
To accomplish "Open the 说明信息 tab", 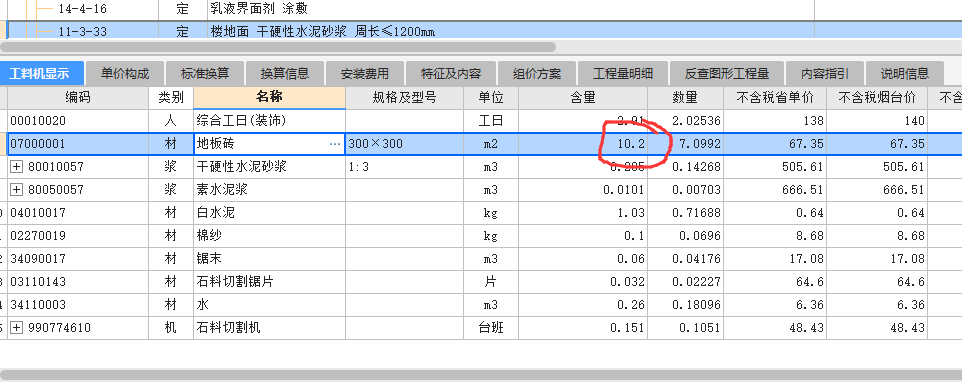I will coord(904,74).
